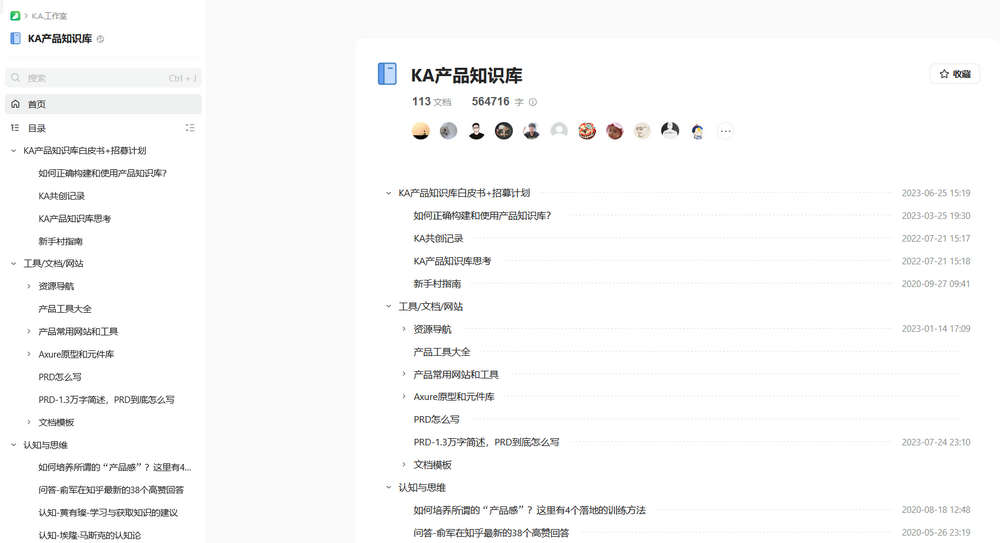Screen dimensions: 1000x543
Task: Open 如何正确构建和使用产品知识库? in sidebar
Action: click(103, 173)
